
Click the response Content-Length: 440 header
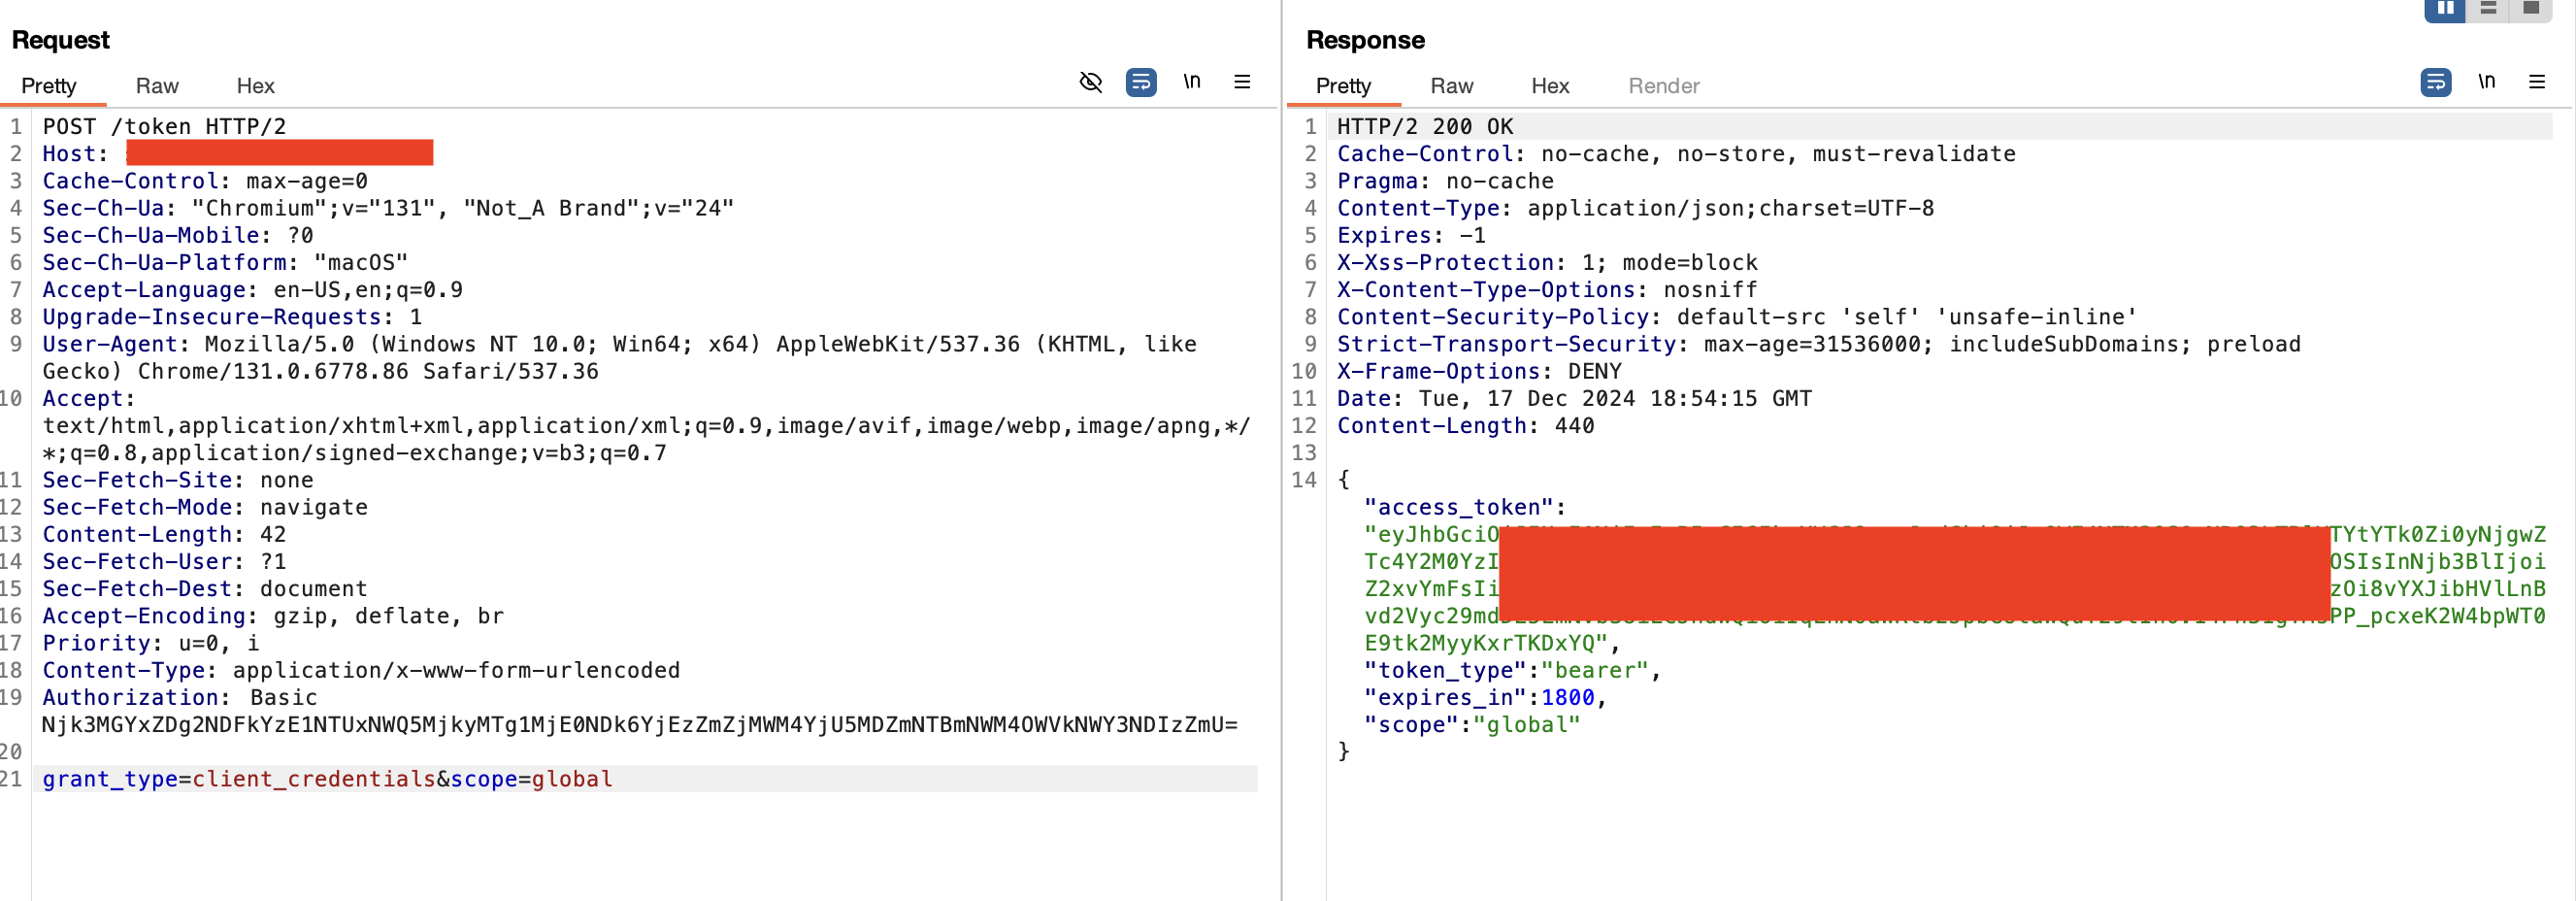(x=1465, y=425)
